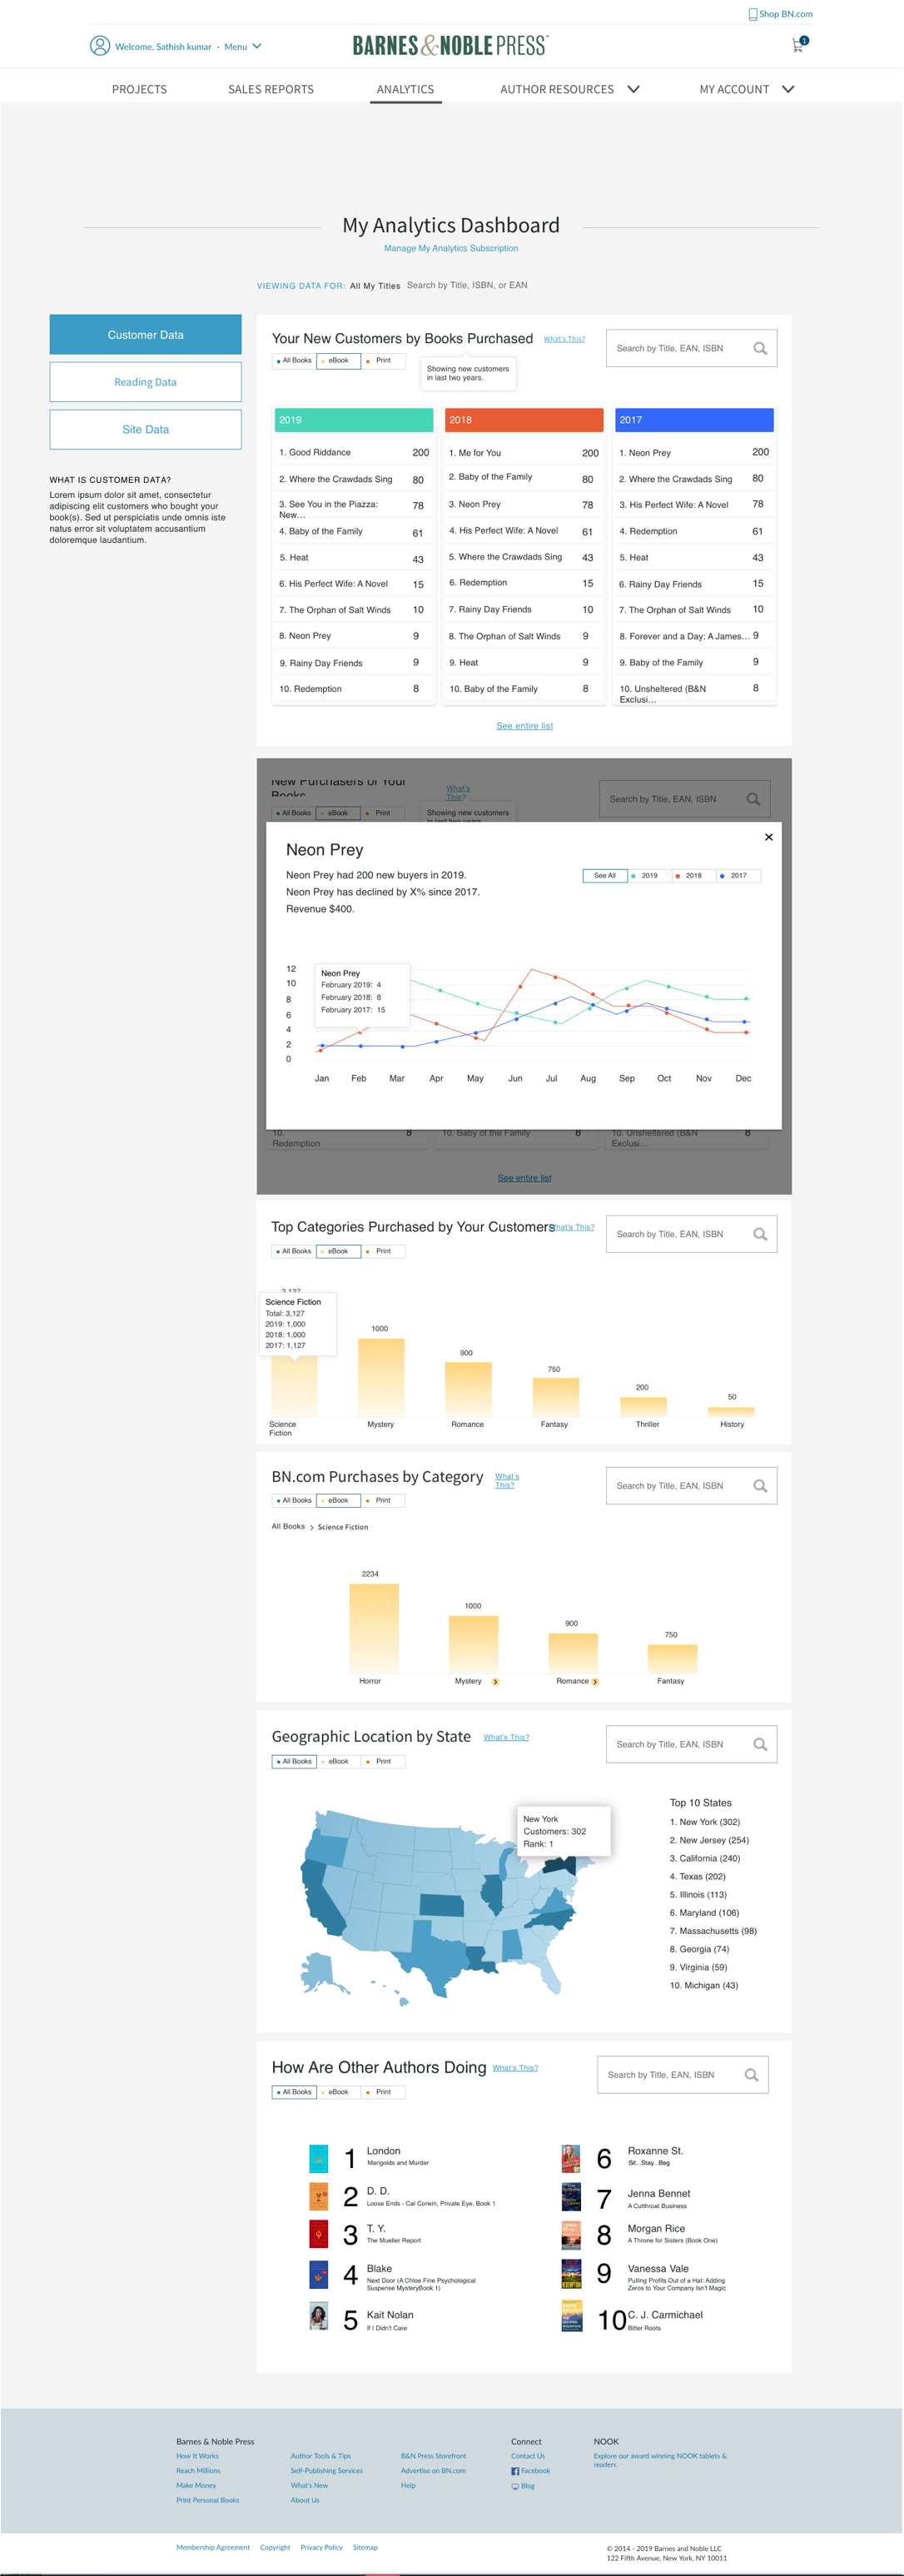Open the shopping cart icon
The height and width of the screenshot is (2576, 904).
click(798, 45)
